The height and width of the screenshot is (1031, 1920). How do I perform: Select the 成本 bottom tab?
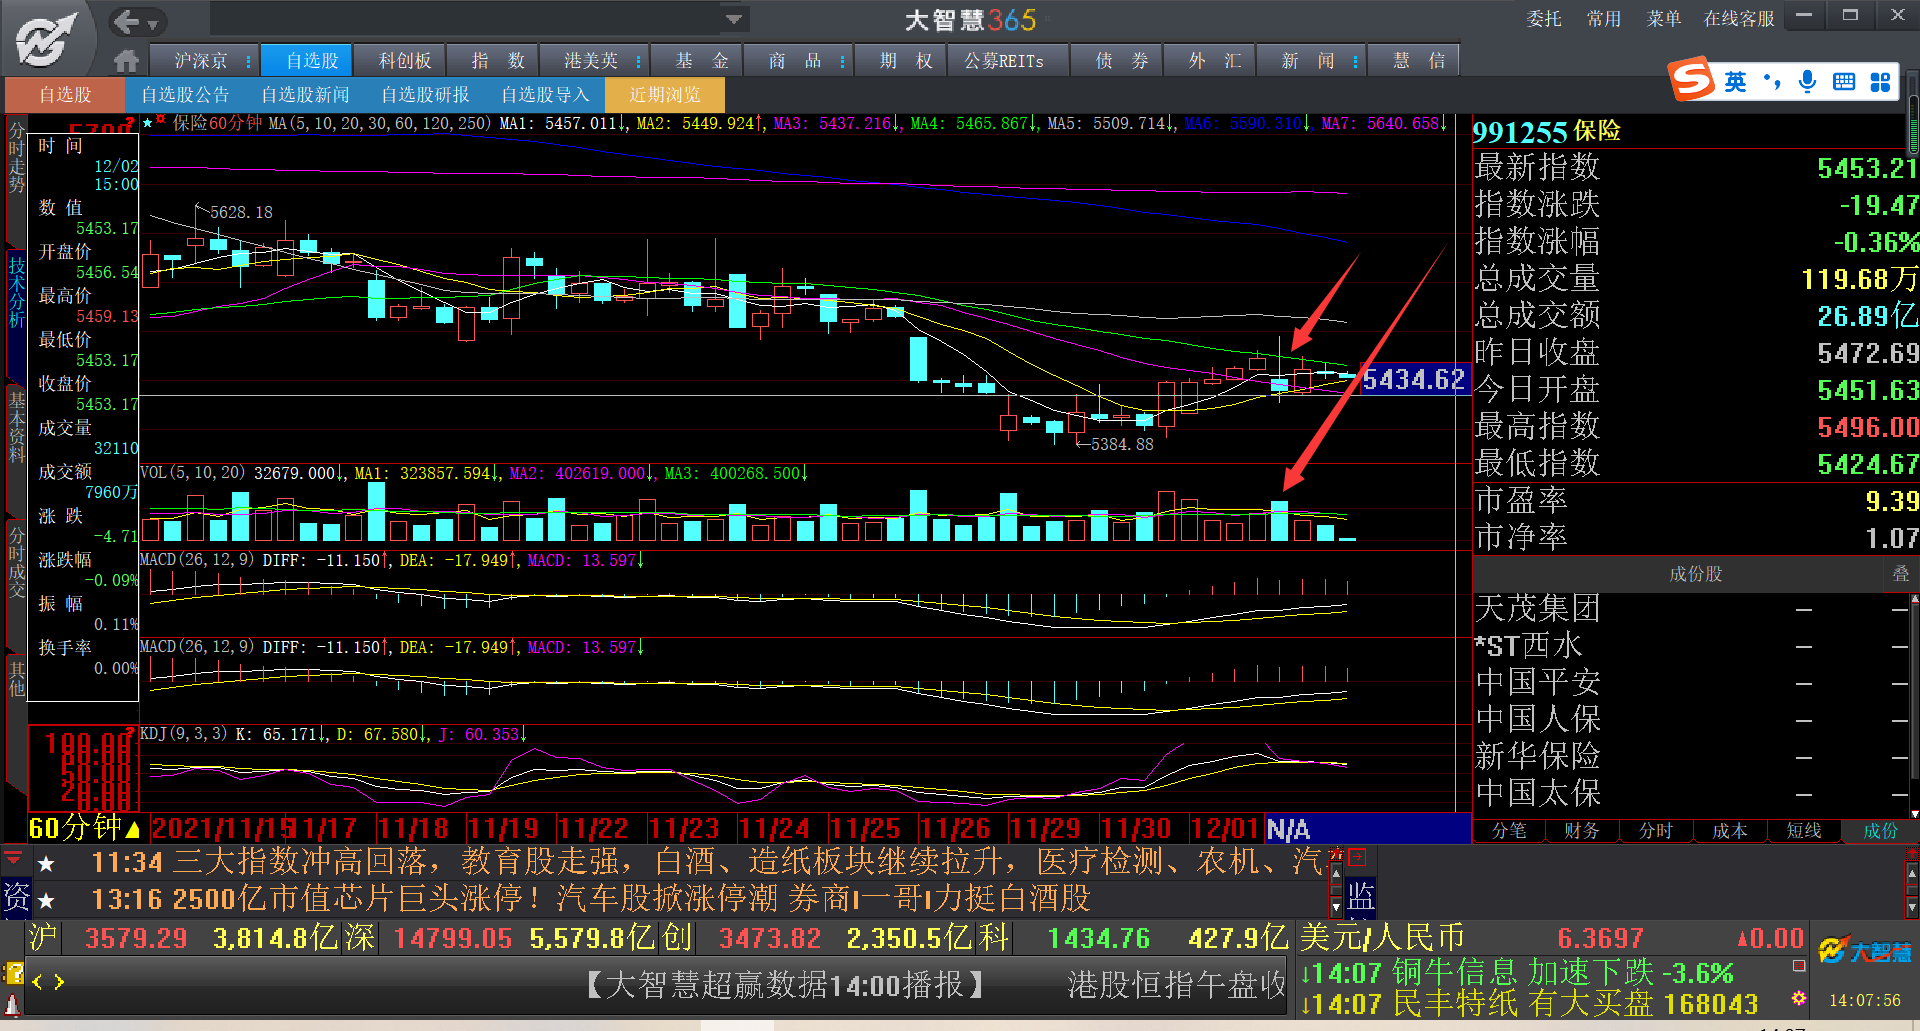1730,830
